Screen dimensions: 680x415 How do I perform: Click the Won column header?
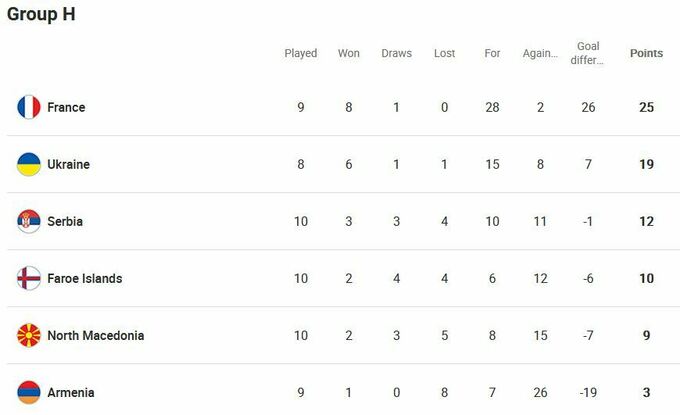[349, 53]
